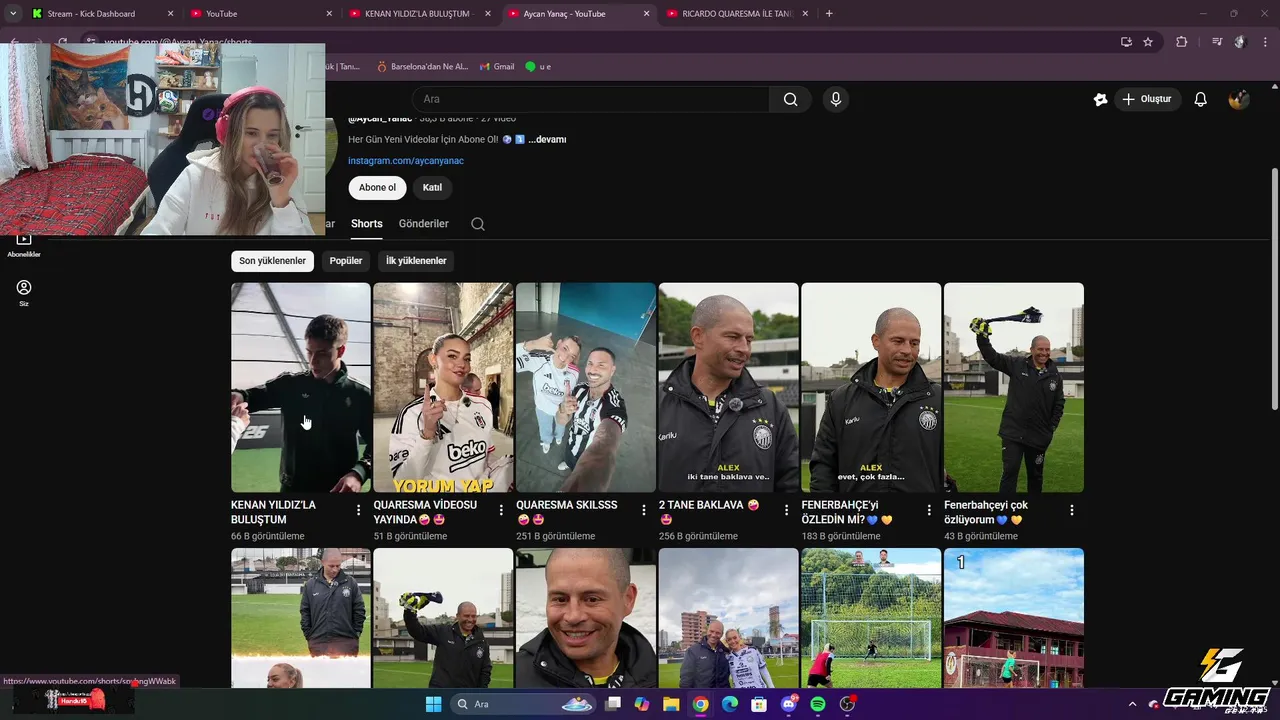Show hidden system tray icons
This screenshot has width=1280, height=720.
pyautogui.click(x=1132, y=704)
